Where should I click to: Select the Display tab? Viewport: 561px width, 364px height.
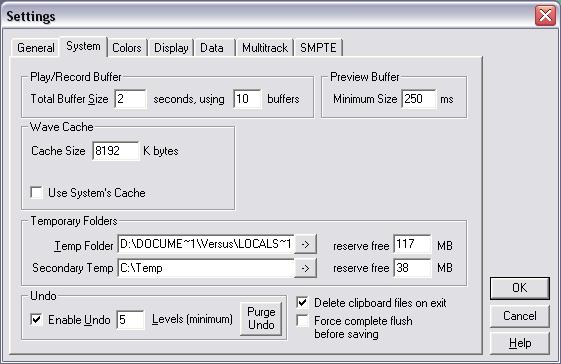pyautogui.click(x=171, y=48)
